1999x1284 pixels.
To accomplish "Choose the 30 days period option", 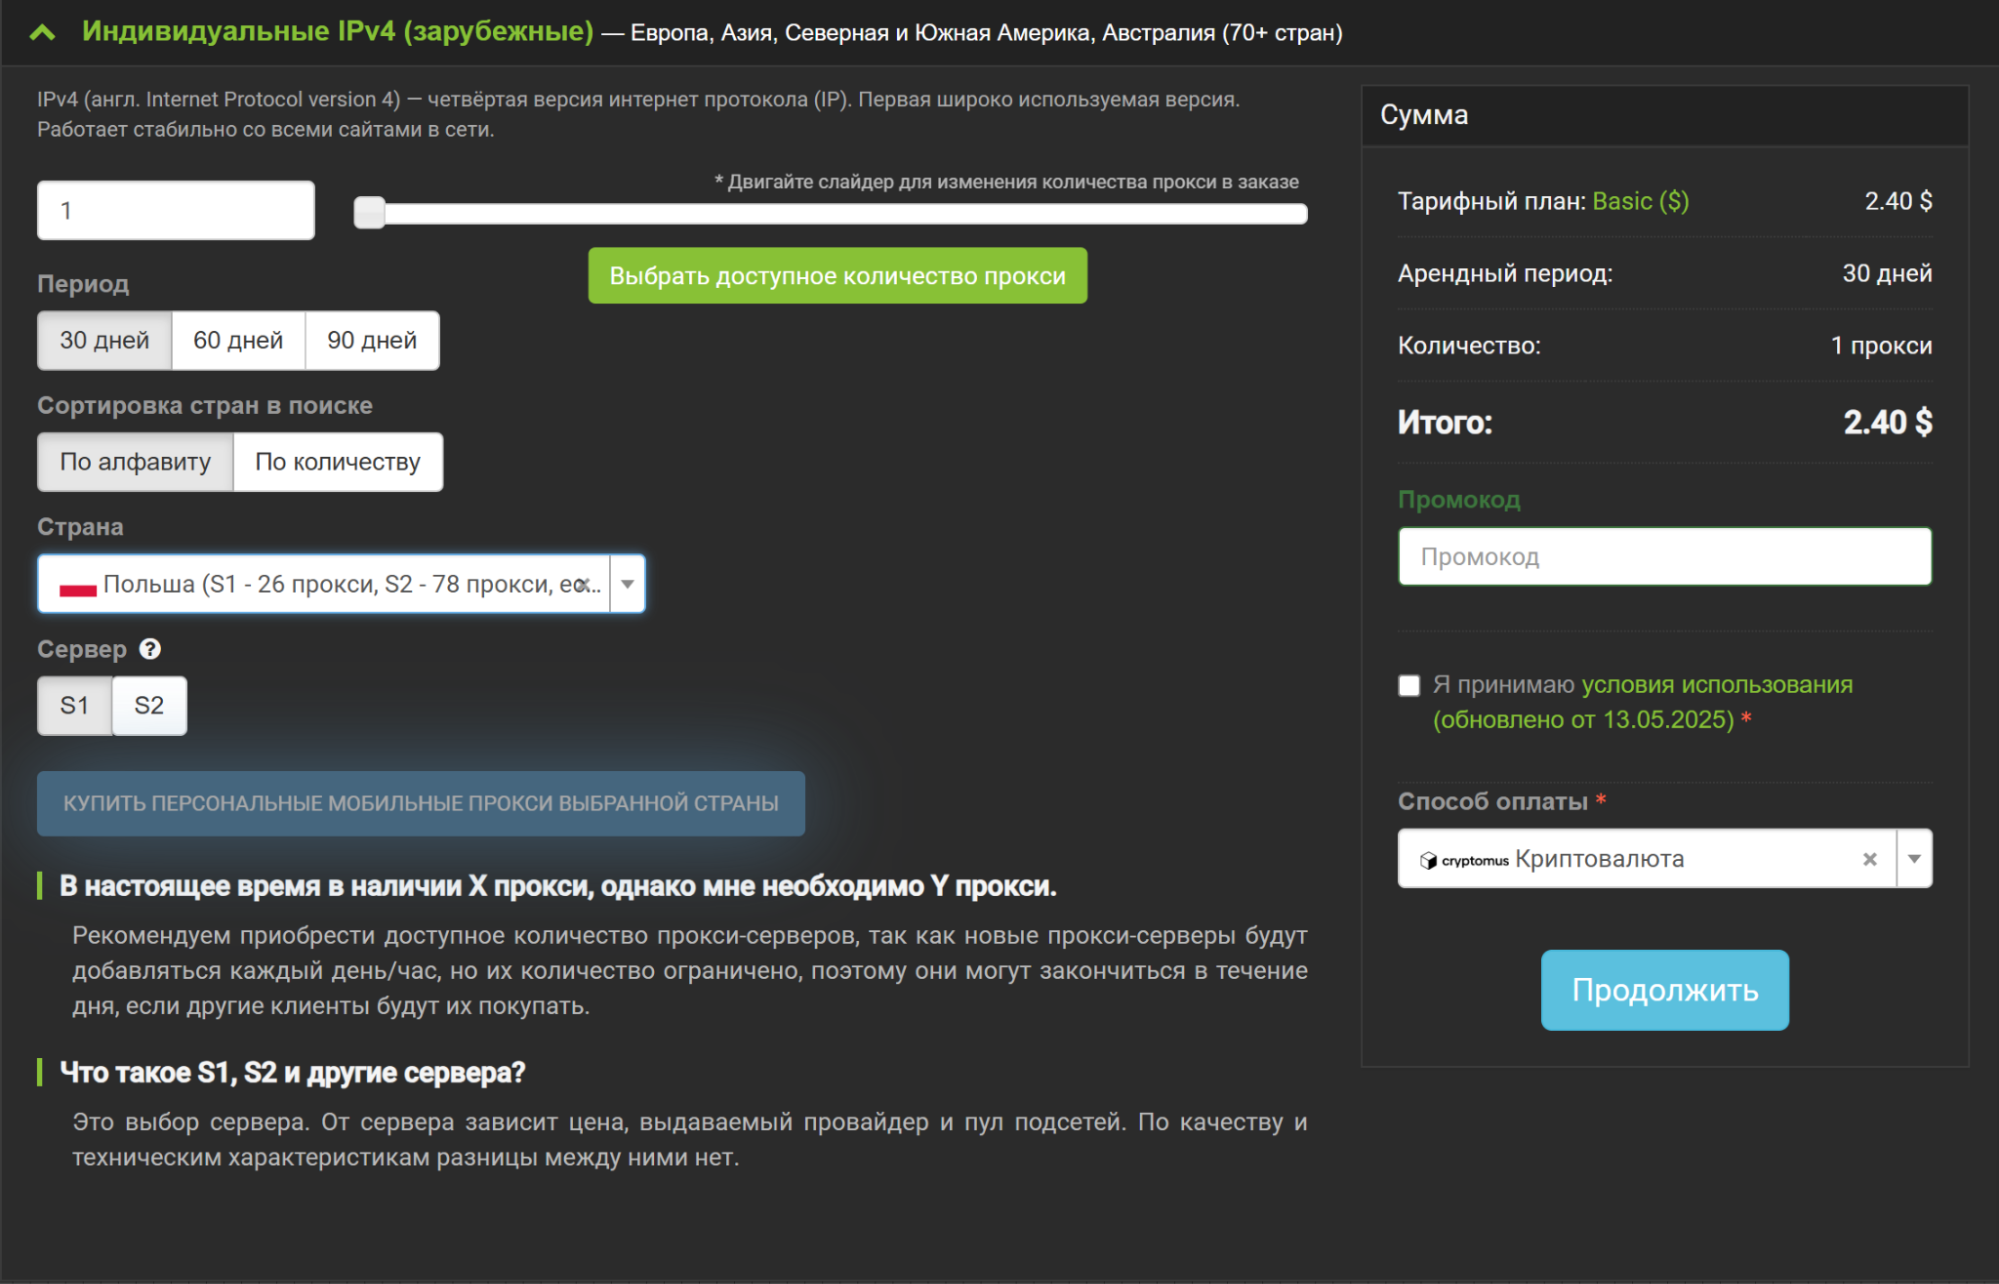I will 104,340.
